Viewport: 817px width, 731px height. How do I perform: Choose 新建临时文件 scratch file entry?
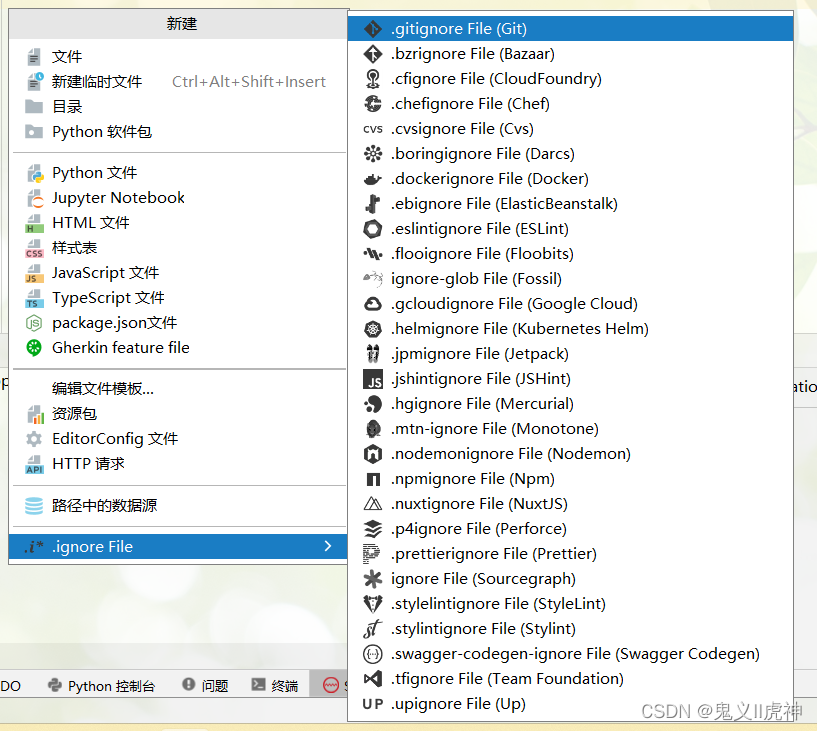[178, 81]
